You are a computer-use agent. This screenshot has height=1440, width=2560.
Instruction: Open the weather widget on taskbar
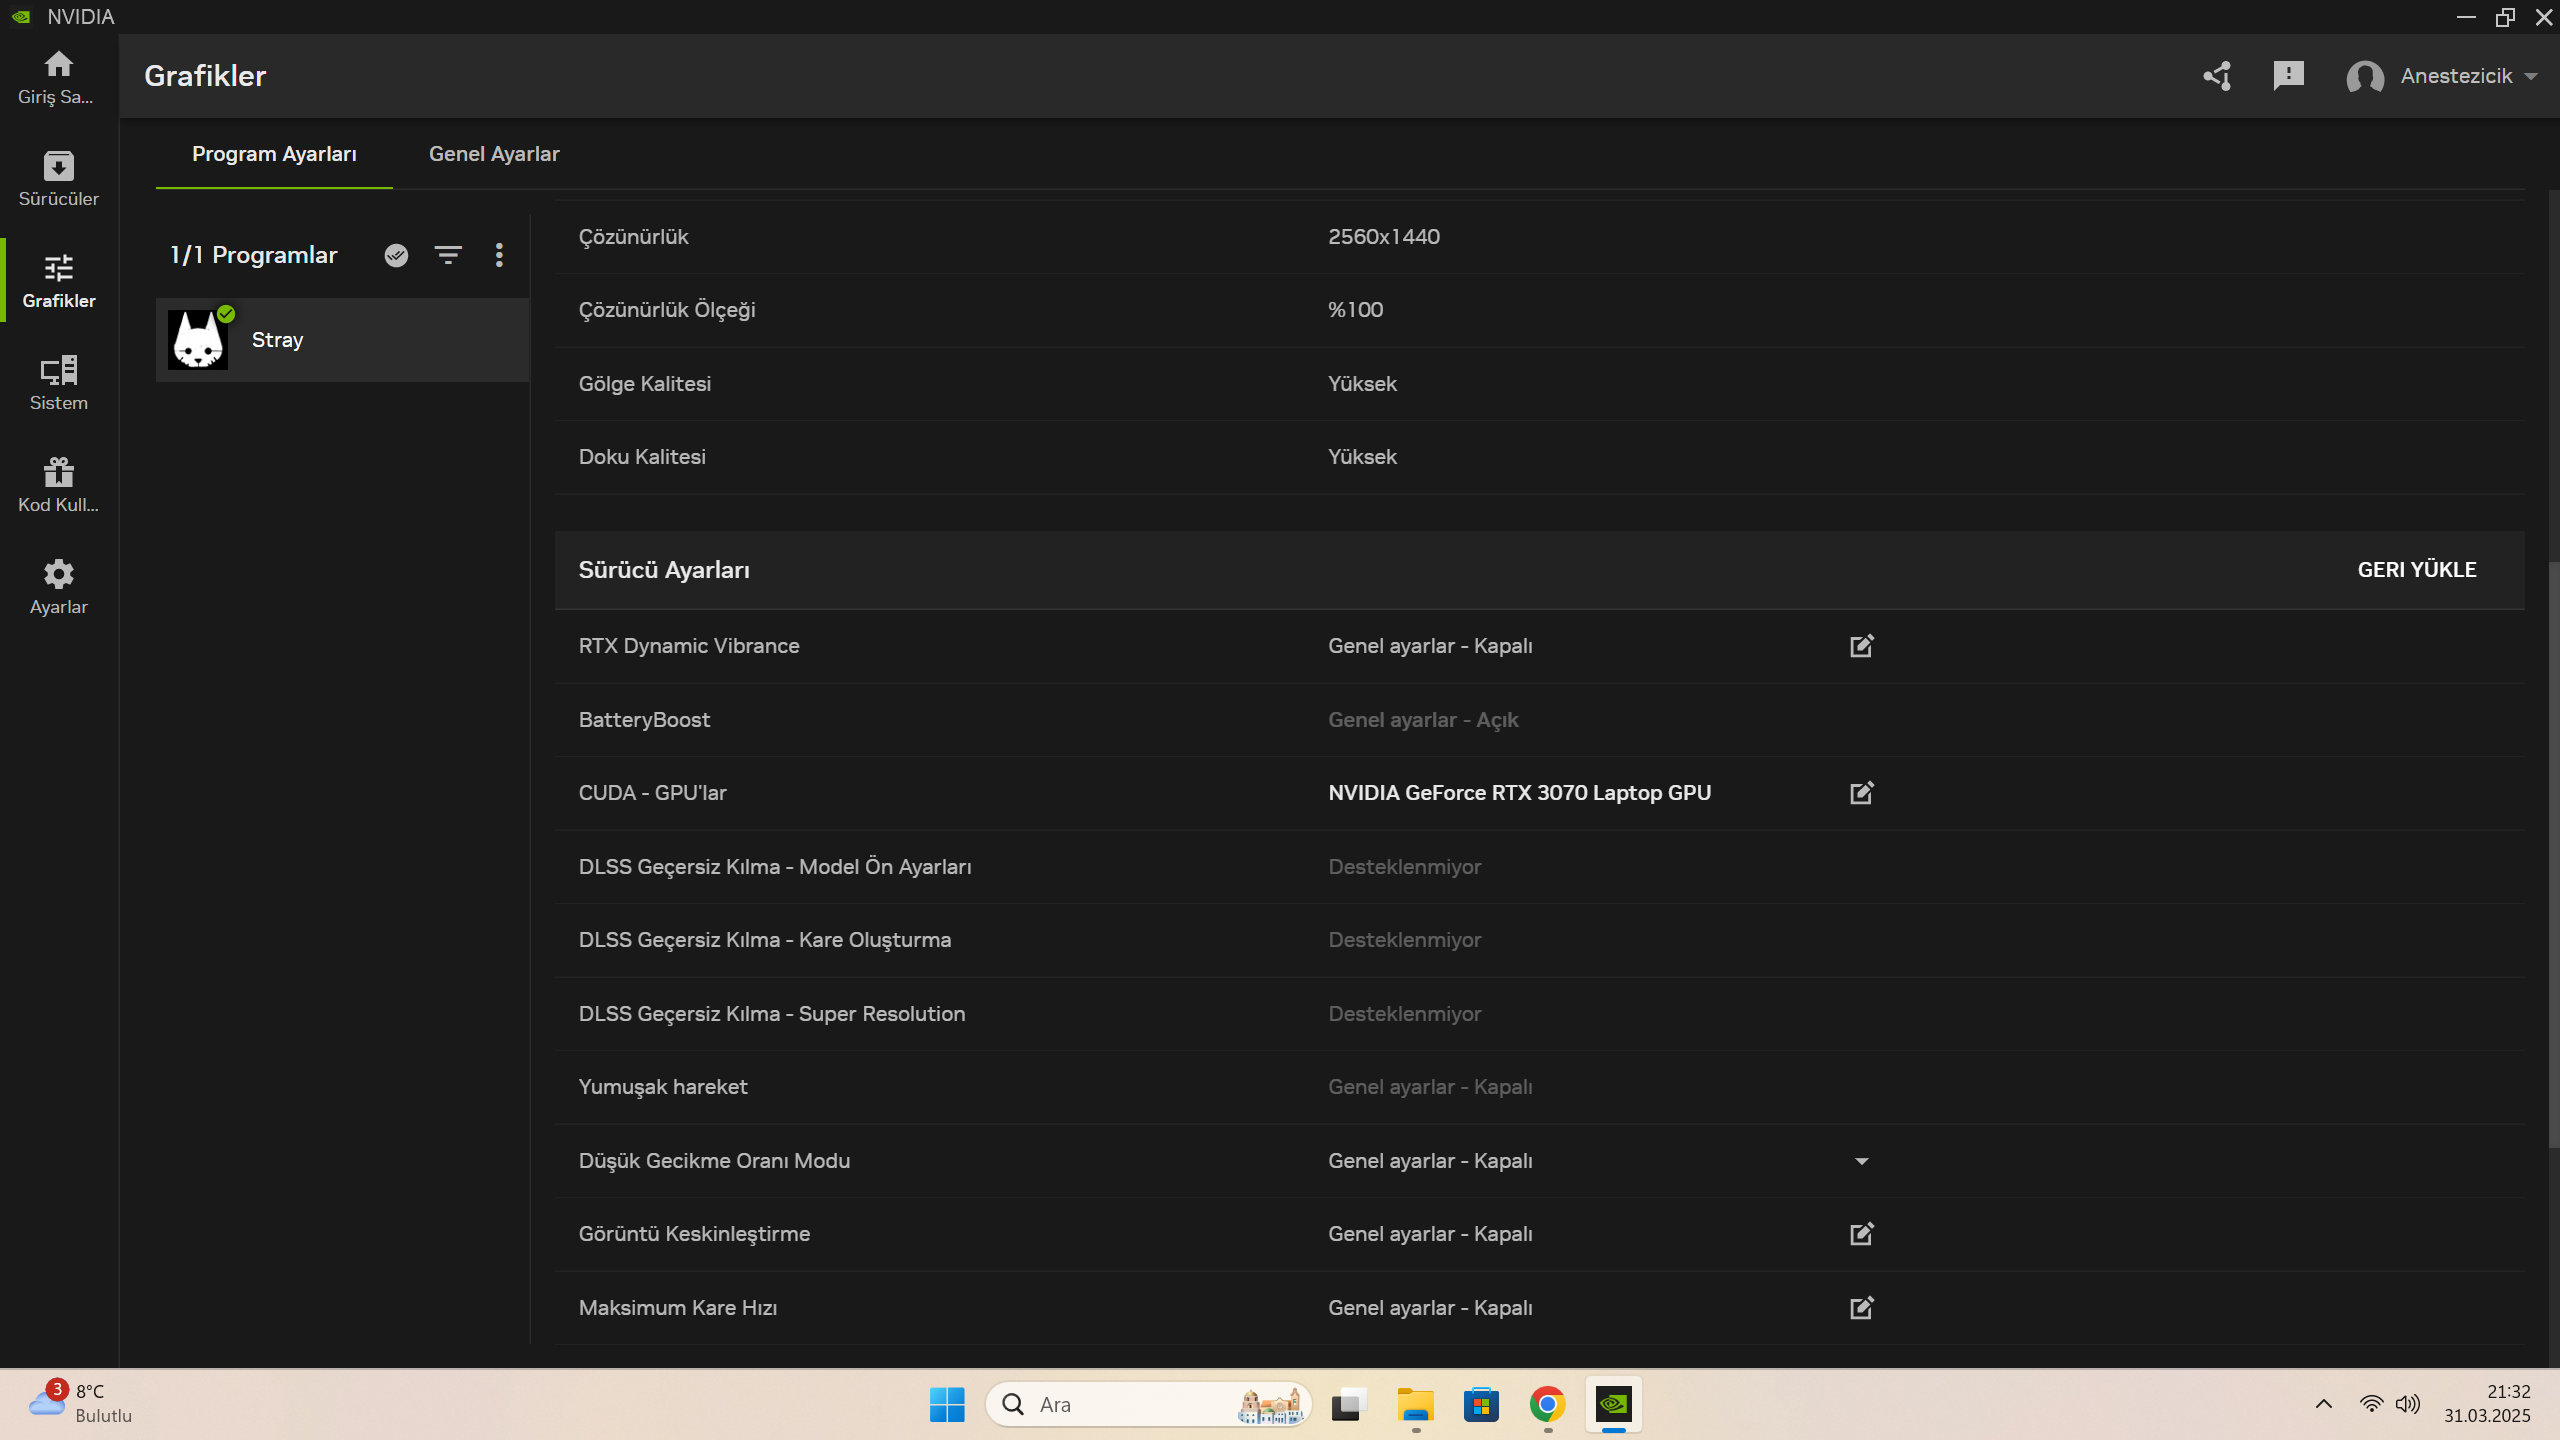[80, 1404]
